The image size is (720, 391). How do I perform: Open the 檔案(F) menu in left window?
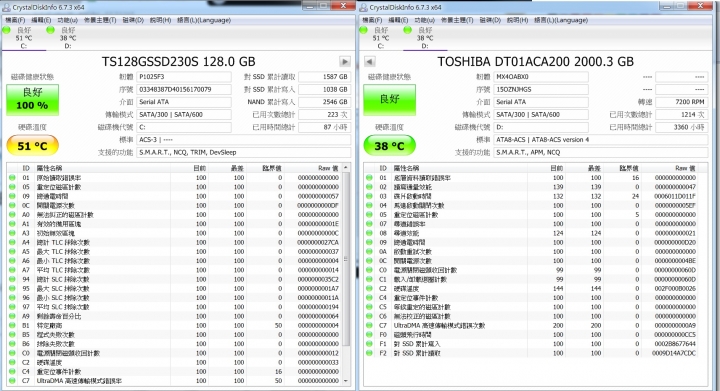(15, 20)
